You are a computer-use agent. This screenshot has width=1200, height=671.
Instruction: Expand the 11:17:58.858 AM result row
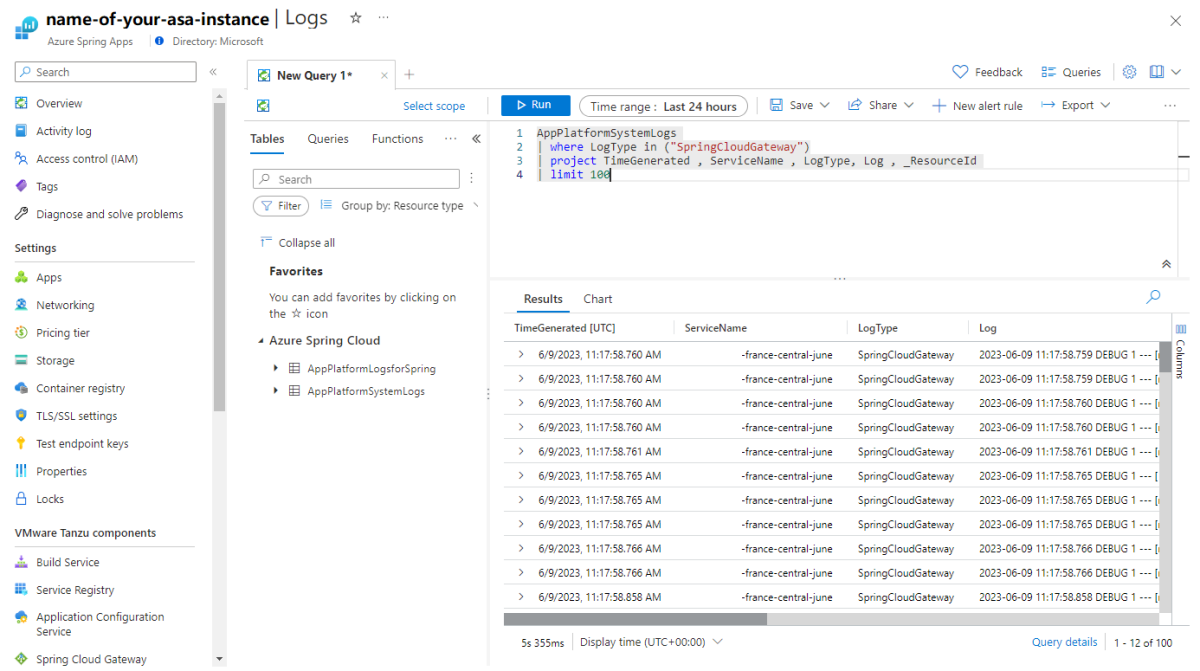pos(521,597)
